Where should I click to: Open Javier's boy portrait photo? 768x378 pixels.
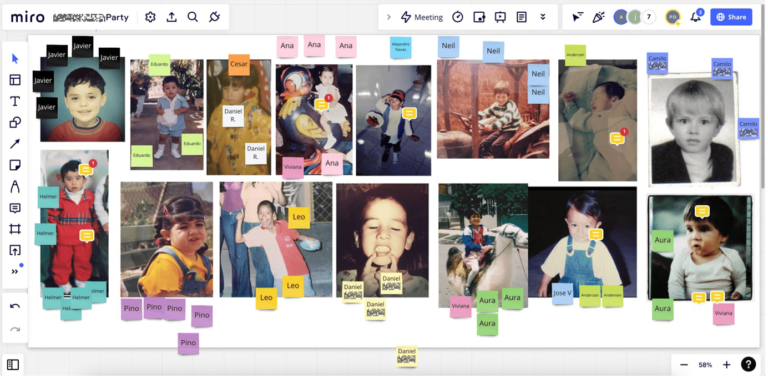82,99
